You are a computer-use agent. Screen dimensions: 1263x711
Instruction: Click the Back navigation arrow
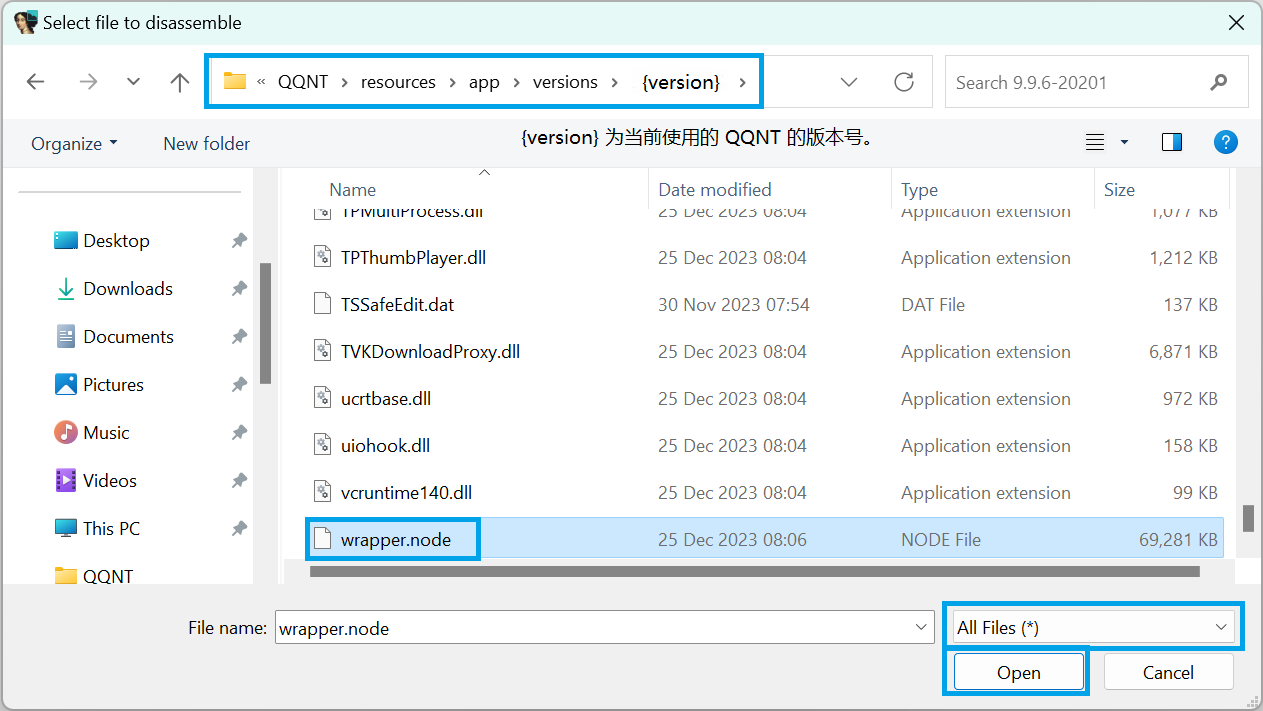[36, 82]
